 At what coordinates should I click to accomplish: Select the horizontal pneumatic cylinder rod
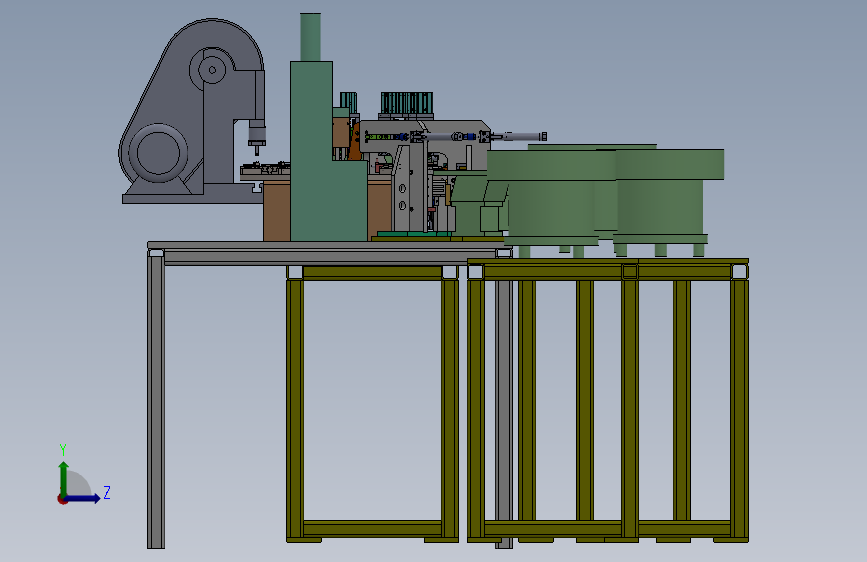tap(519, 136)
